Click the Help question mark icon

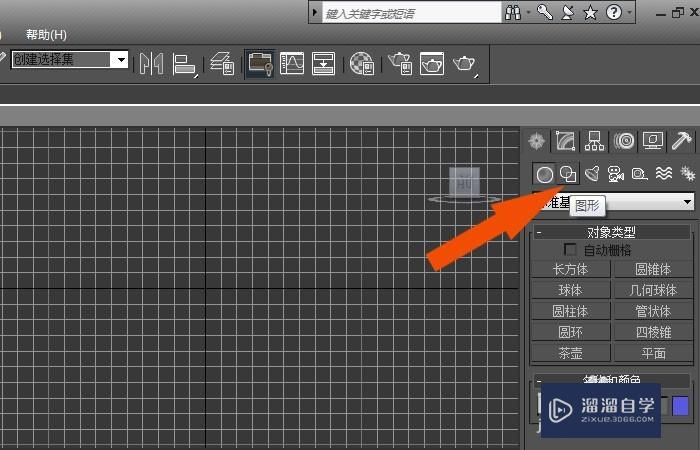[614, 12]
